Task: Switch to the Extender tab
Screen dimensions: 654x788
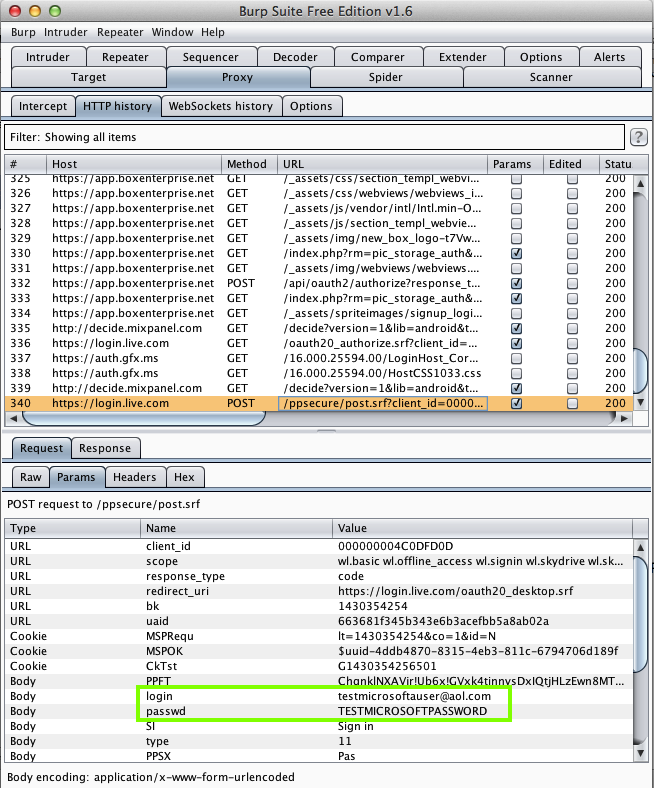Action: click(x=462, y=57)
